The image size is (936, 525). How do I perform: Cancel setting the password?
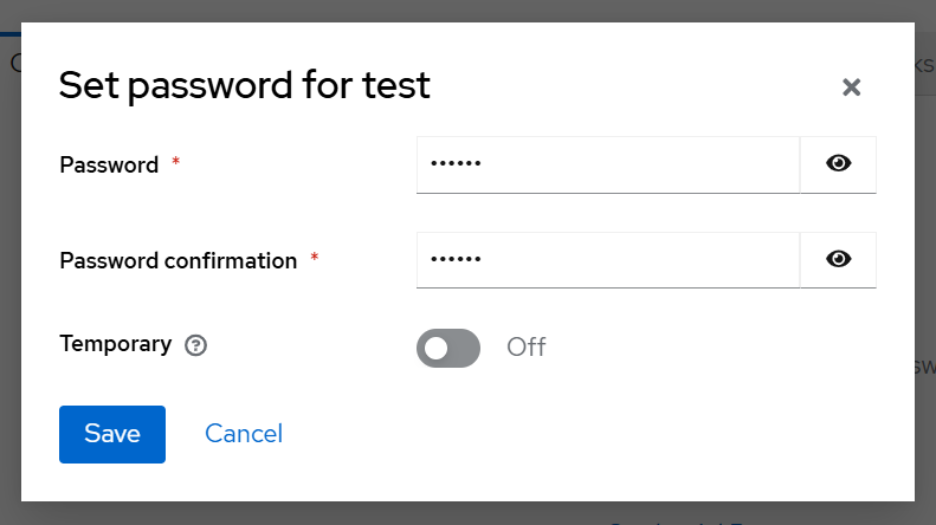click(x=244, y=434)
